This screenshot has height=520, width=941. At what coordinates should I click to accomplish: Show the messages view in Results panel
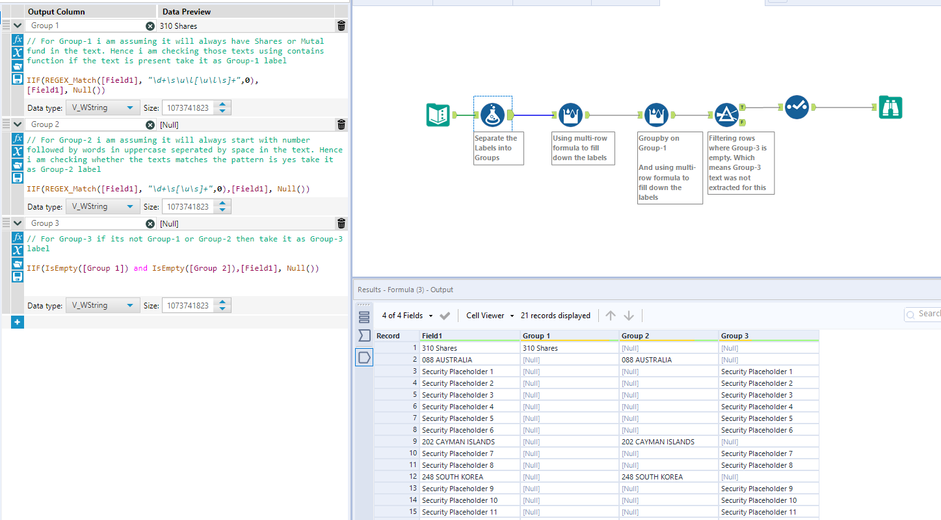(364, 335)
